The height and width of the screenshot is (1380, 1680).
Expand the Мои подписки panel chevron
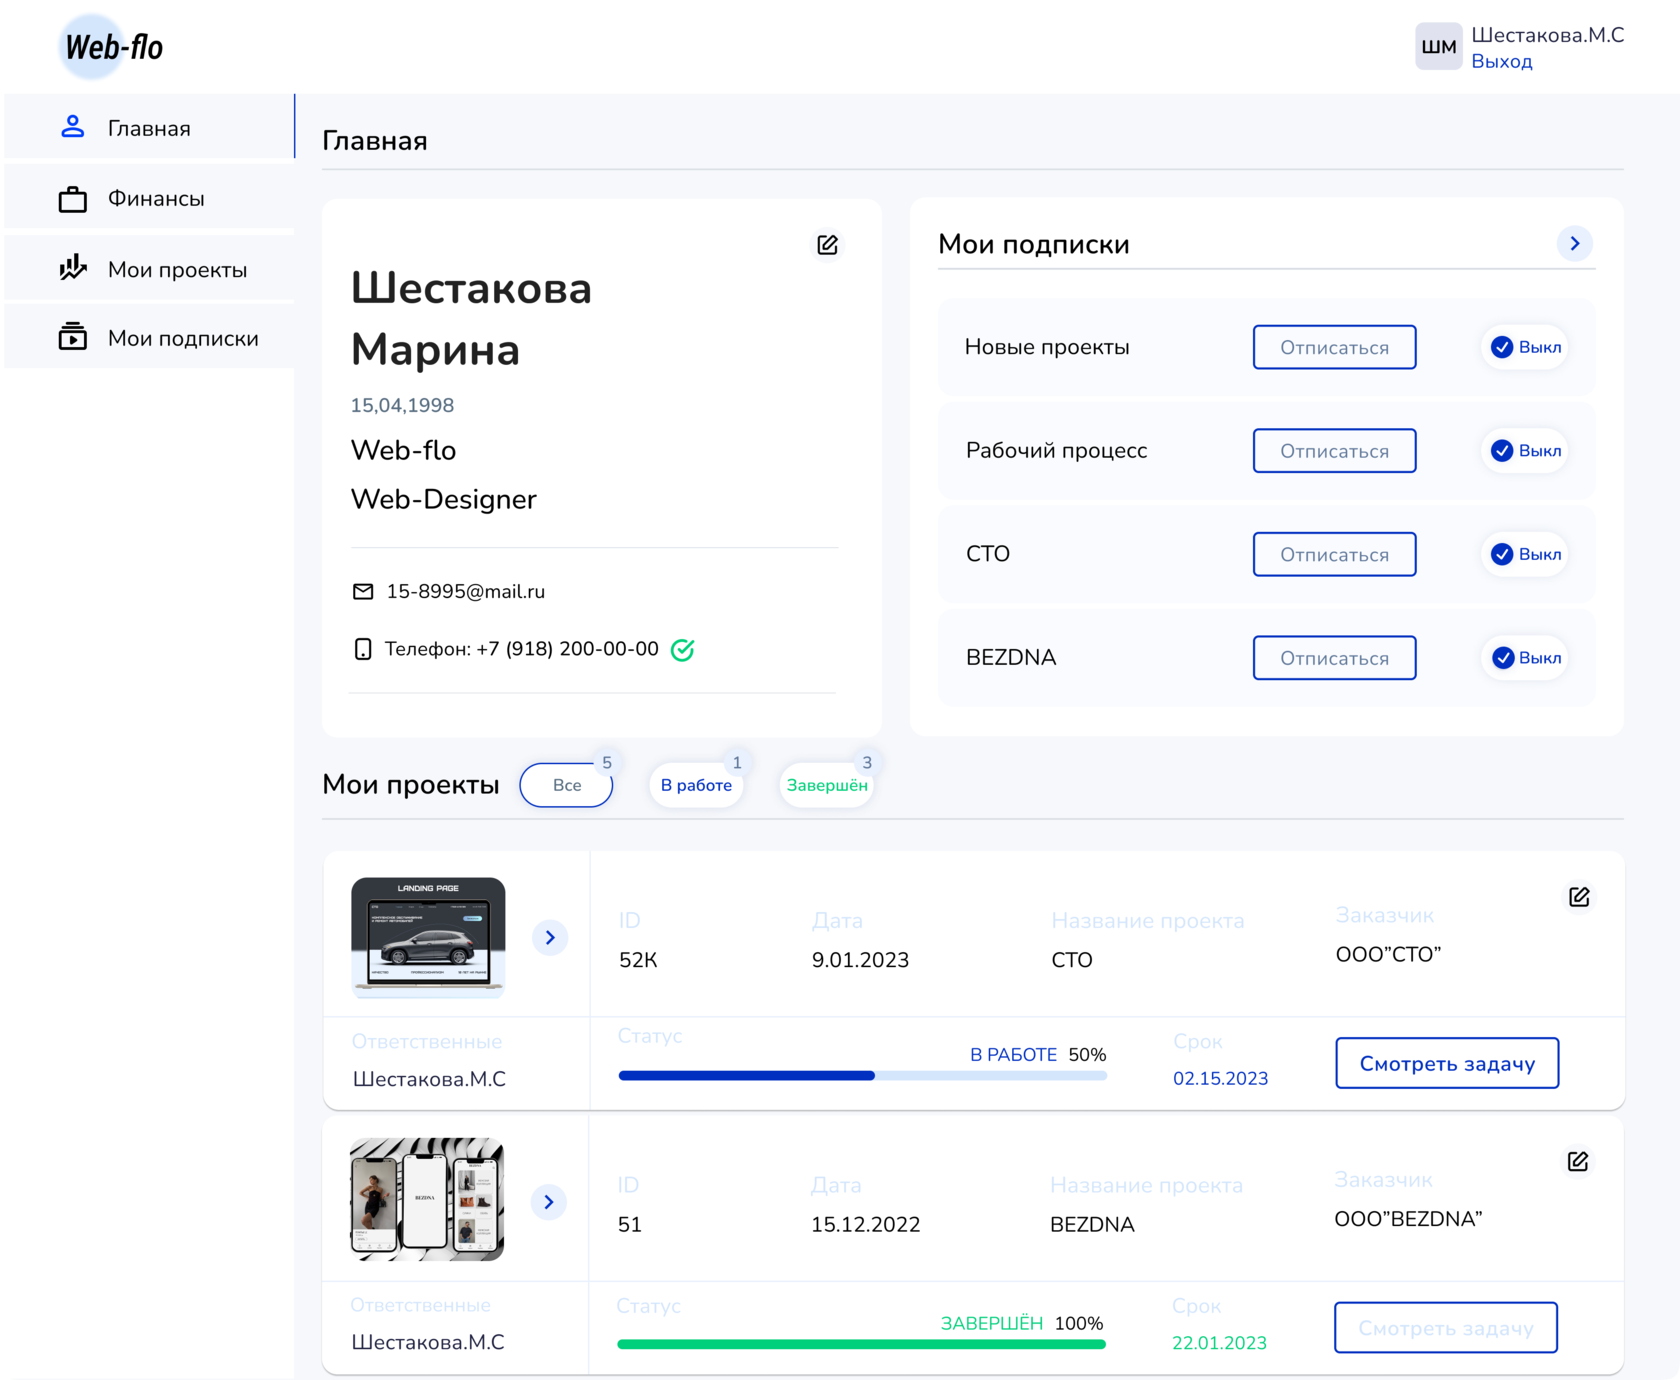pos(1574,243)
